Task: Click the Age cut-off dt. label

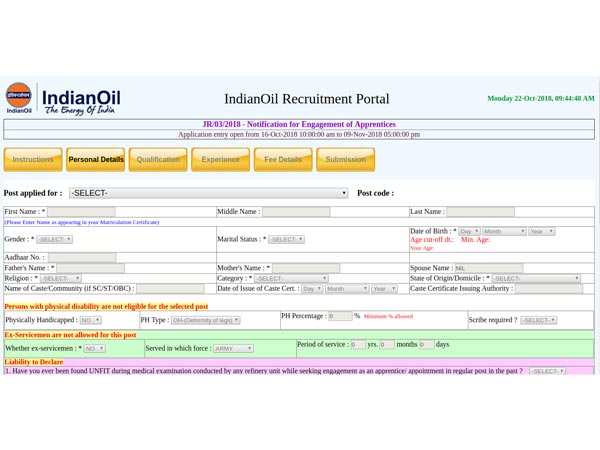Action: 432,240
